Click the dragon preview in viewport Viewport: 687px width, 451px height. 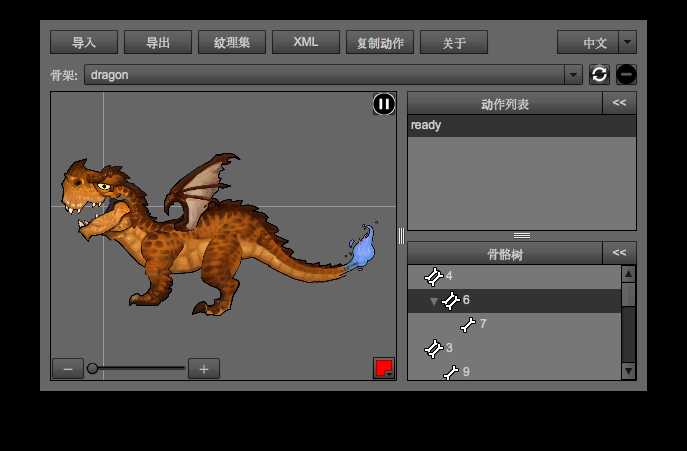pos(218,234)
